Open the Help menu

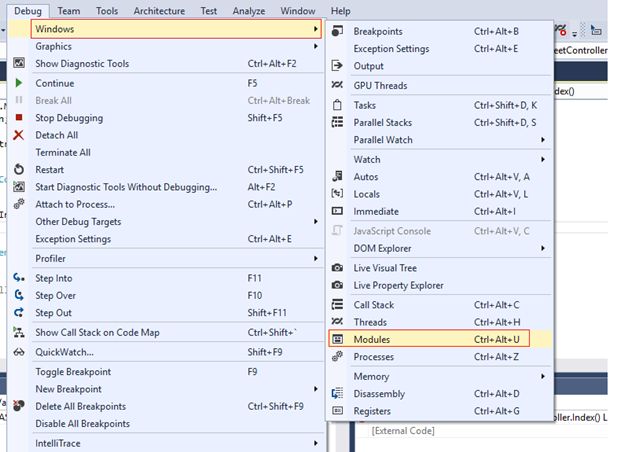(341, 11)
